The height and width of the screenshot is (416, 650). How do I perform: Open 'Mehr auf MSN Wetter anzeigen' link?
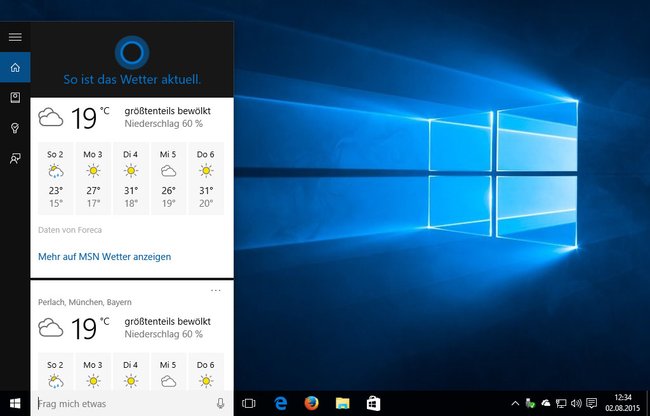(104, 256)
